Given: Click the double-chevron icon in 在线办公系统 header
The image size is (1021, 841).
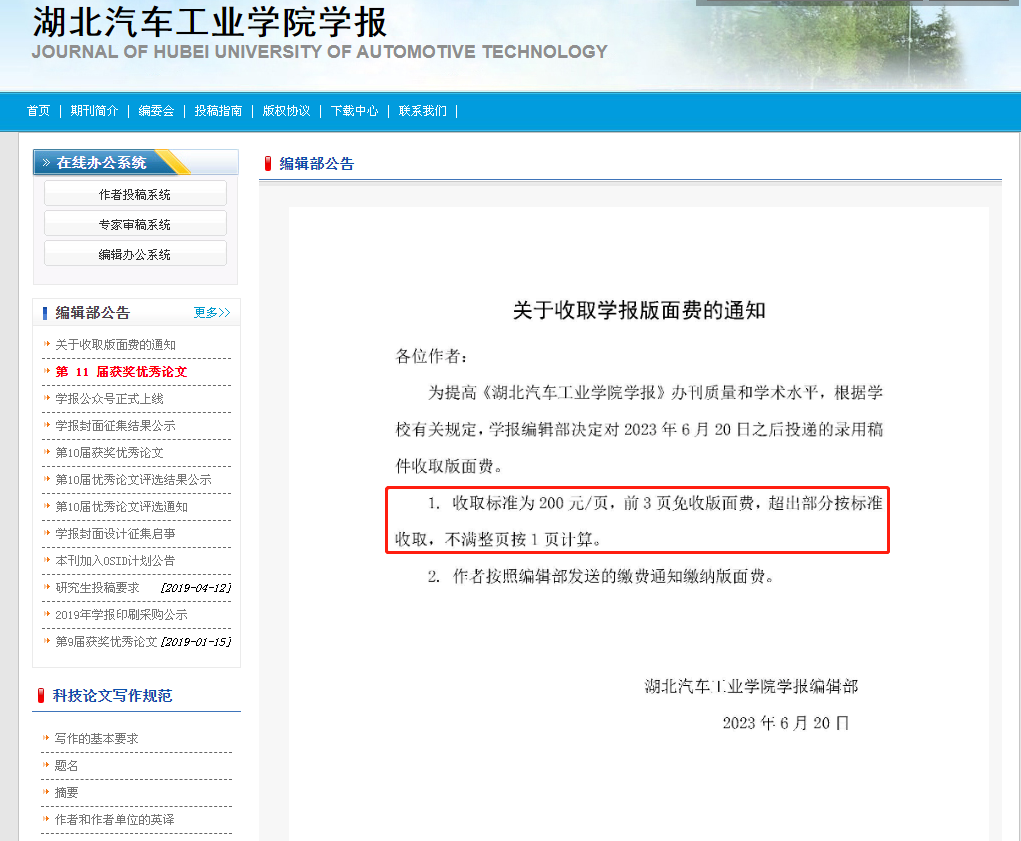Looking at the screenshot, I should point(46,162).
